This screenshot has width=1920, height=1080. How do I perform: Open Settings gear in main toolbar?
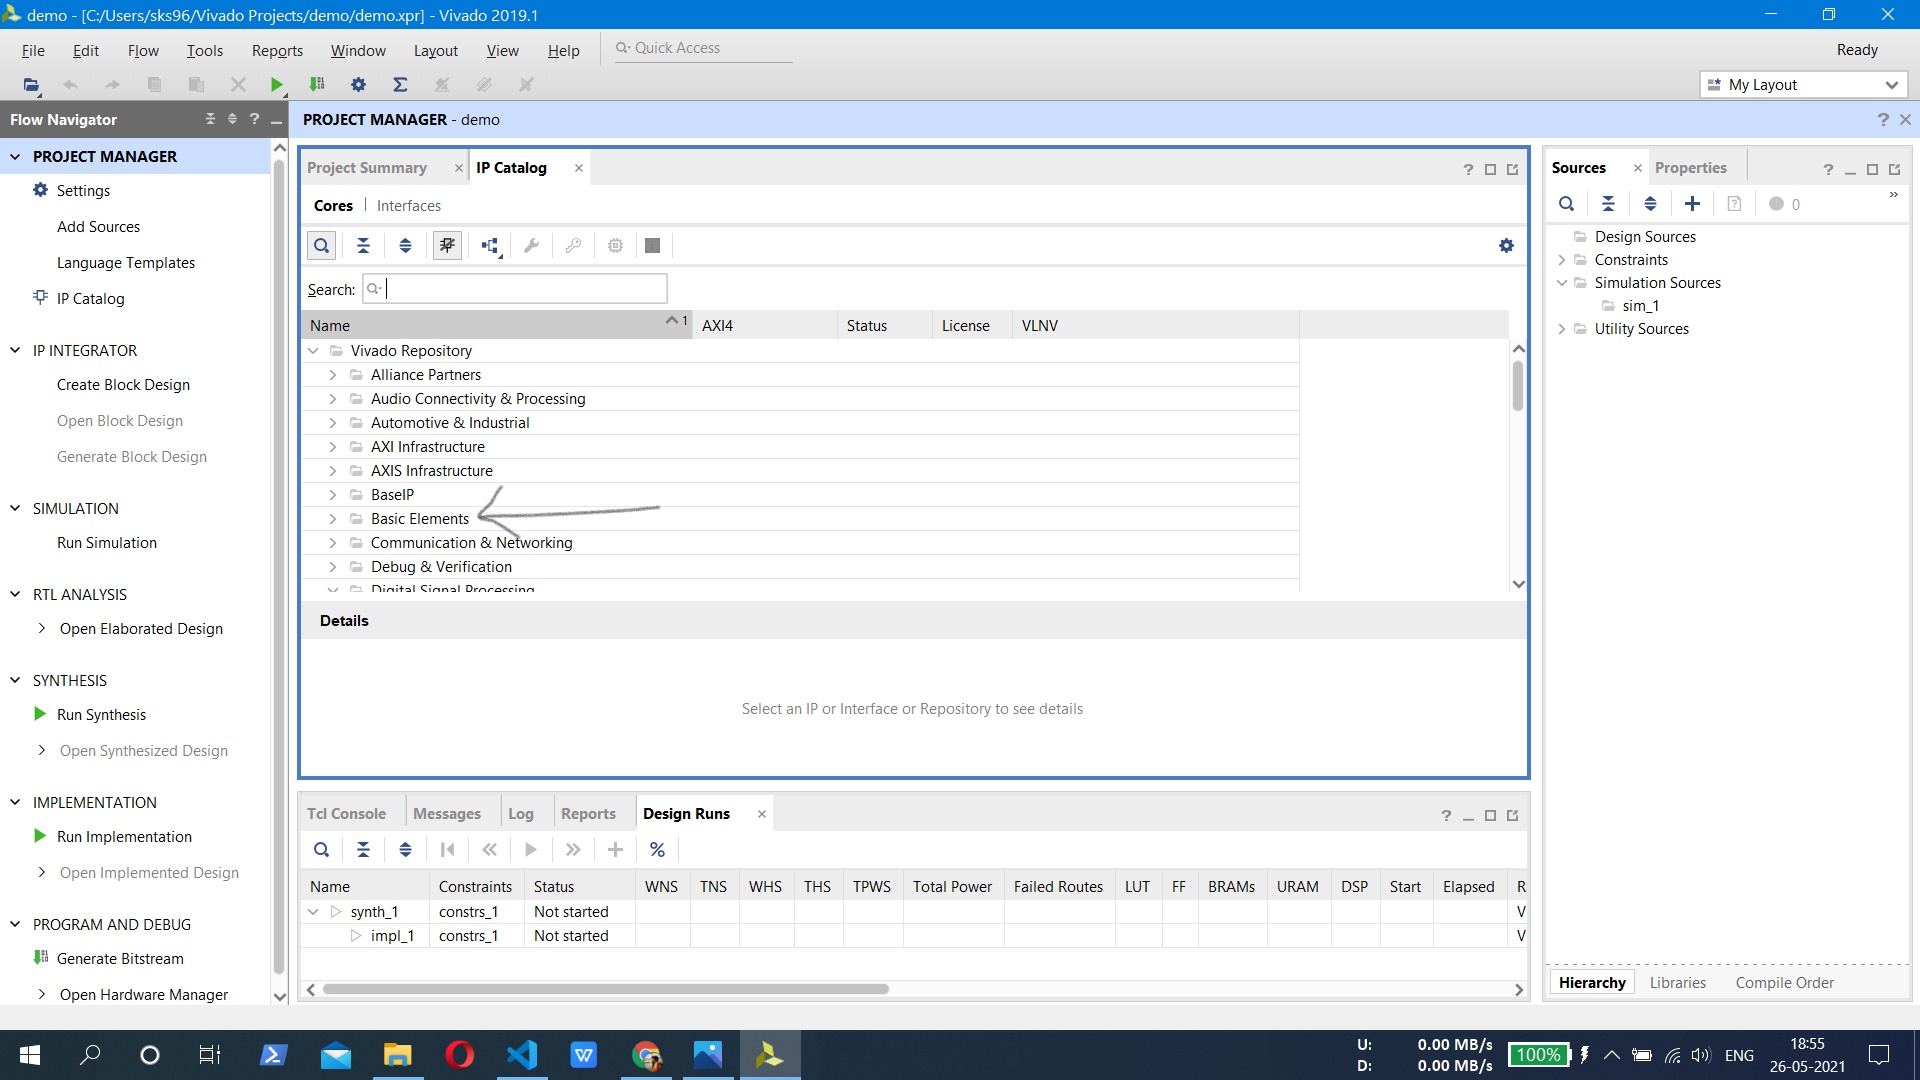pyautogui.click(x=358, y=85)
